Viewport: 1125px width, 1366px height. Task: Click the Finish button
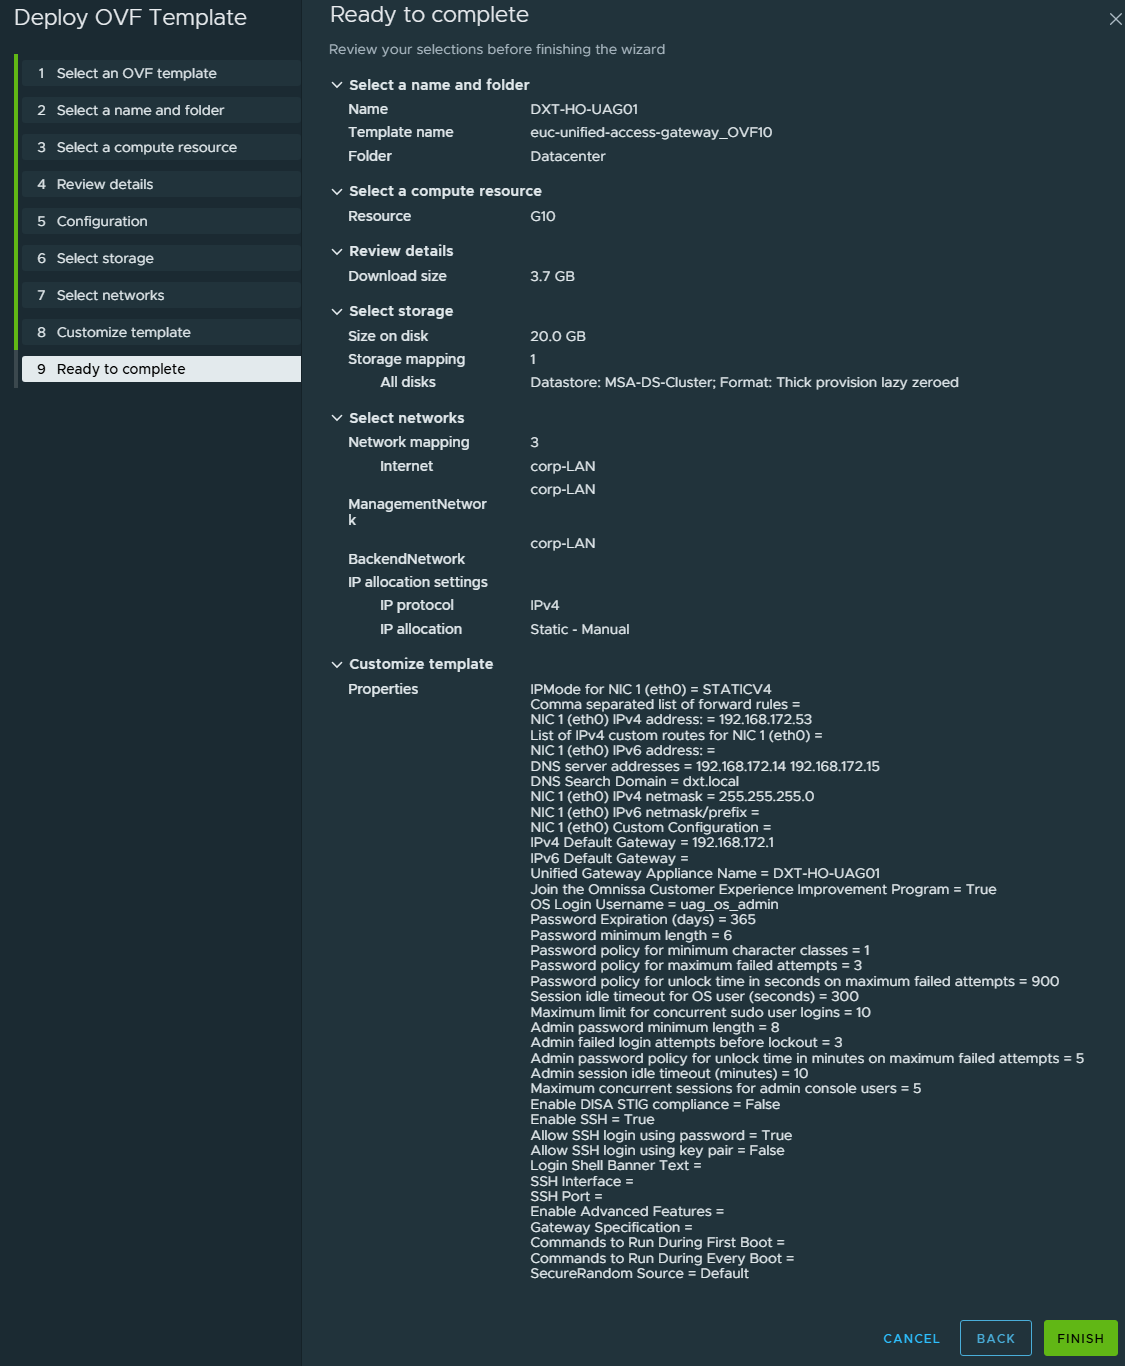[x=1080, y=1338]
